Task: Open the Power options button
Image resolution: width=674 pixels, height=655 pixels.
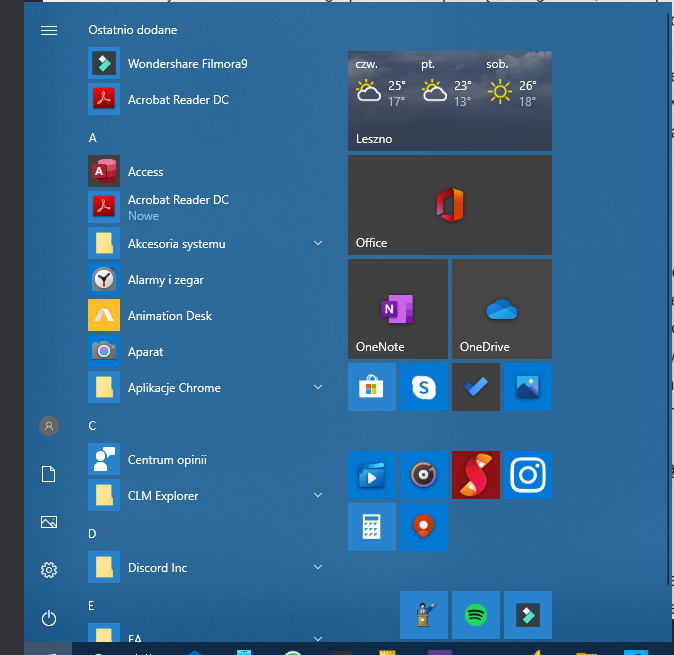Action: [x=49, y=618]
